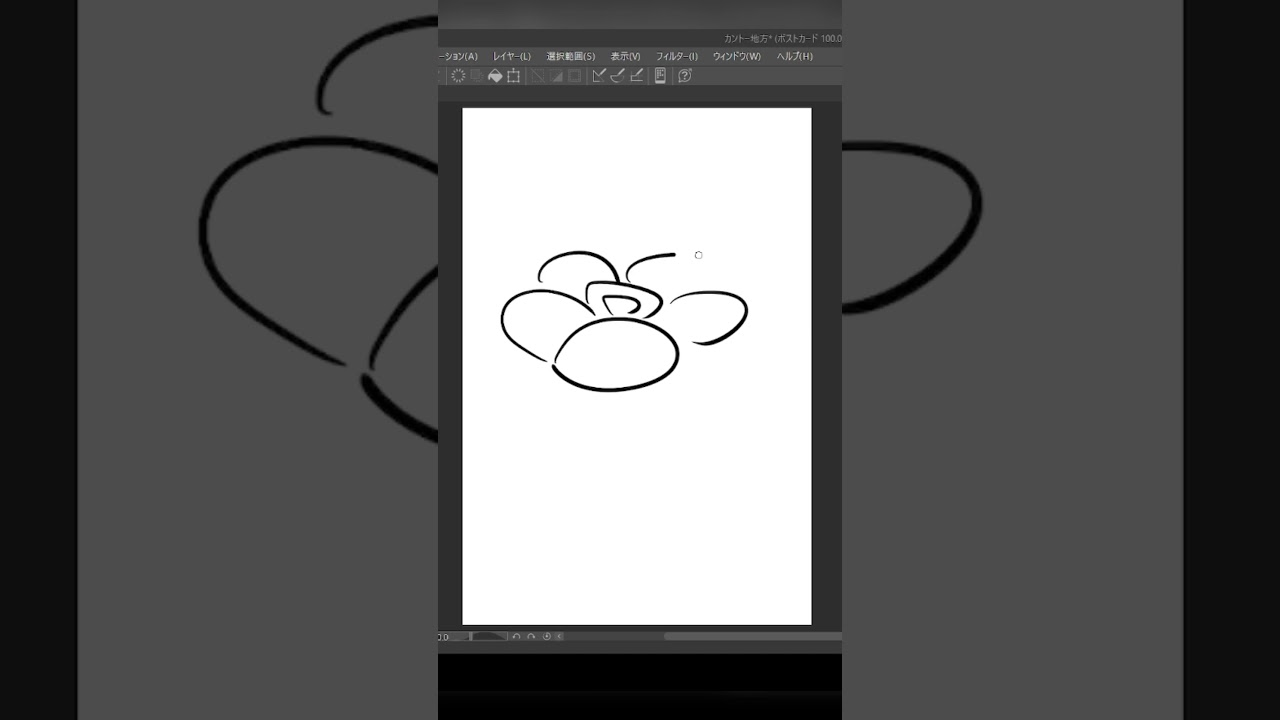This screenshot has height=720, width=1280.
Task: Activate the Scale/Rotate transform toolbar icon
Action: pos(514,76)
